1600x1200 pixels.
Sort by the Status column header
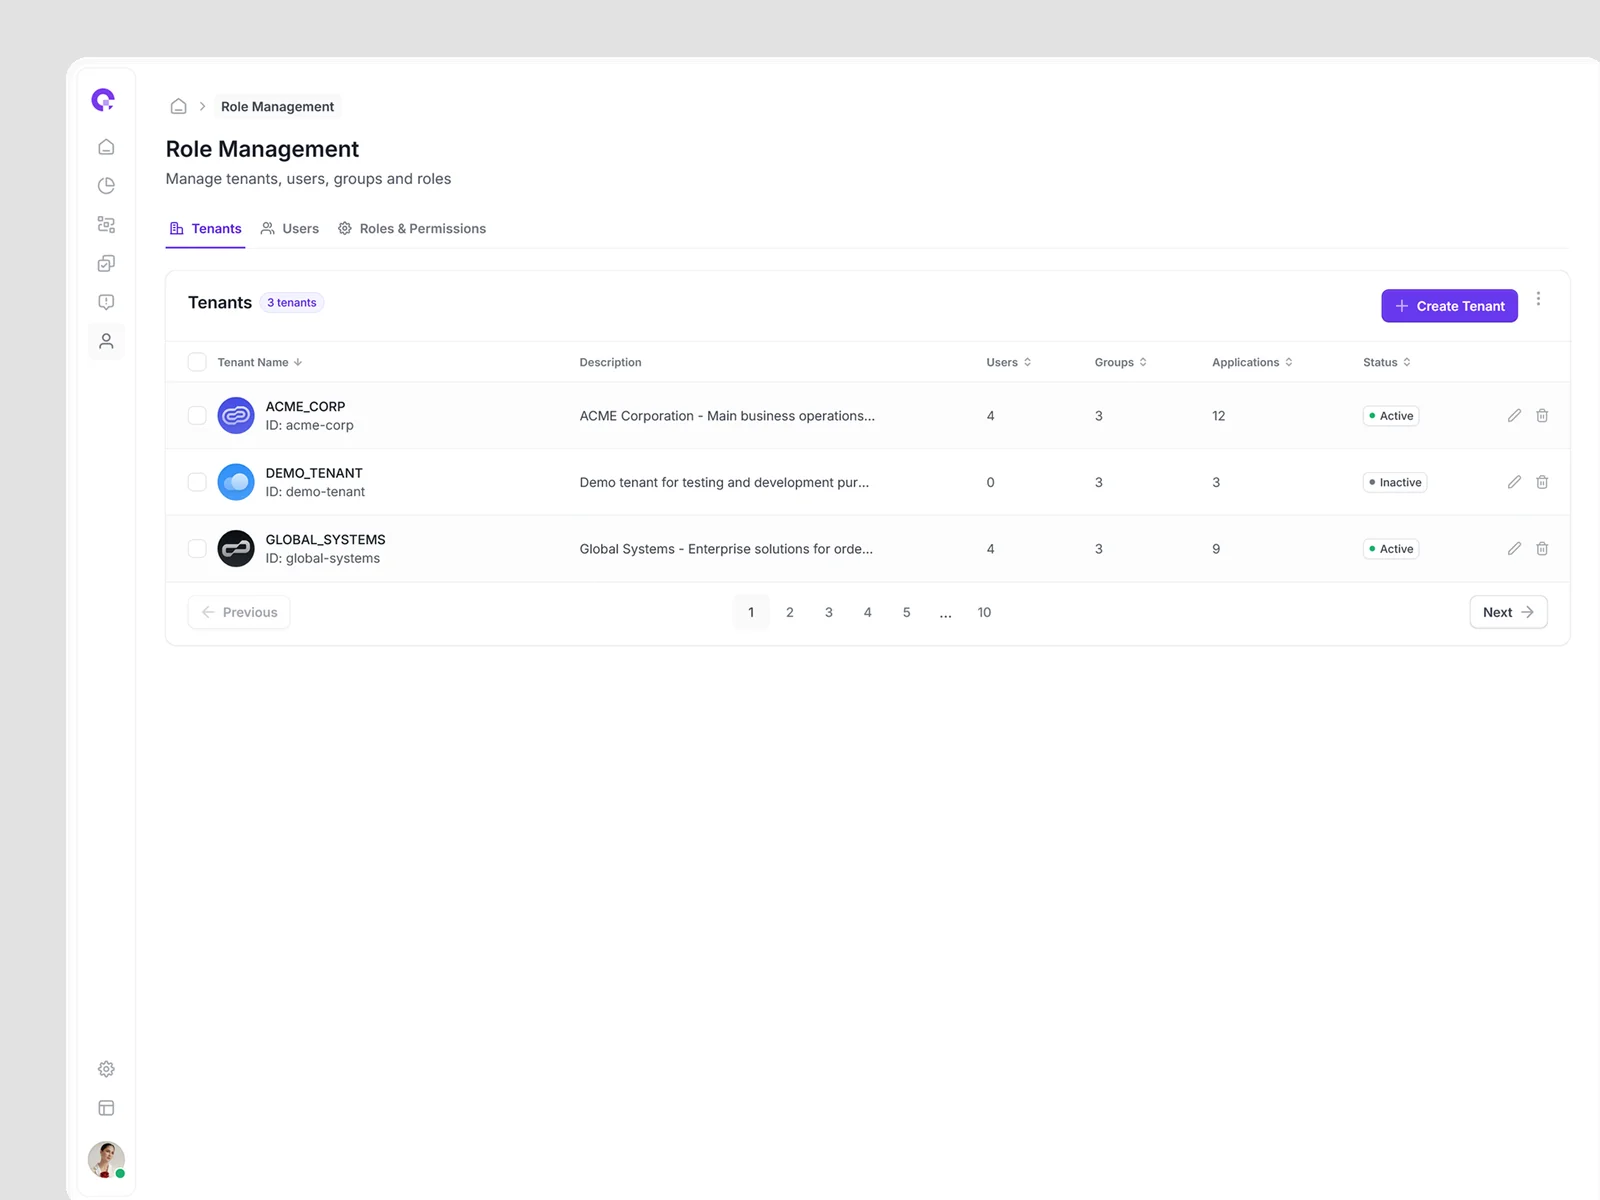tap(1386, 362)
